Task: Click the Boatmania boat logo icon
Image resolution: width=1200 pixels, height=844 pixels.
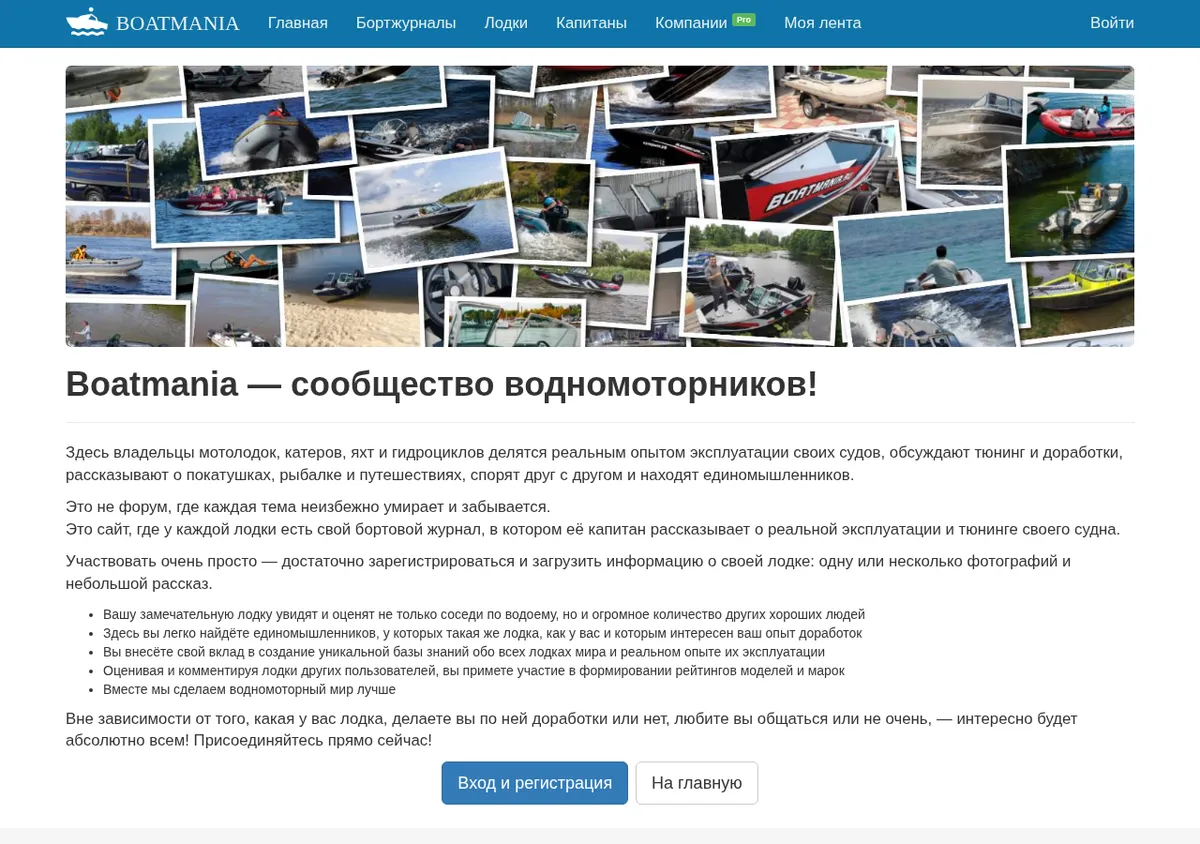Action: pyautogui.click(x=87, y=22)
